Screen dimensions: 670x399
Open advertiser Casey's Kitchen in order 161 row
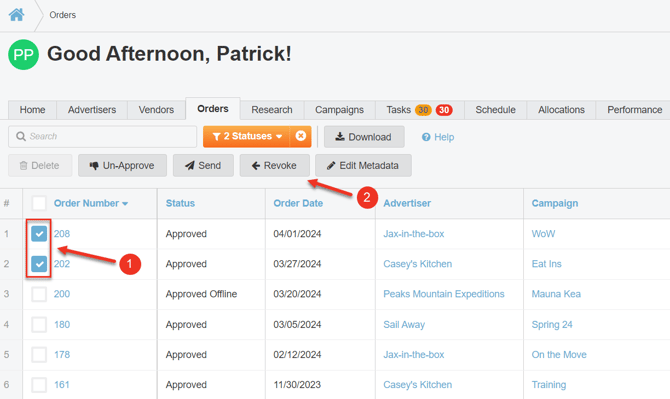[x=417, y=385]
